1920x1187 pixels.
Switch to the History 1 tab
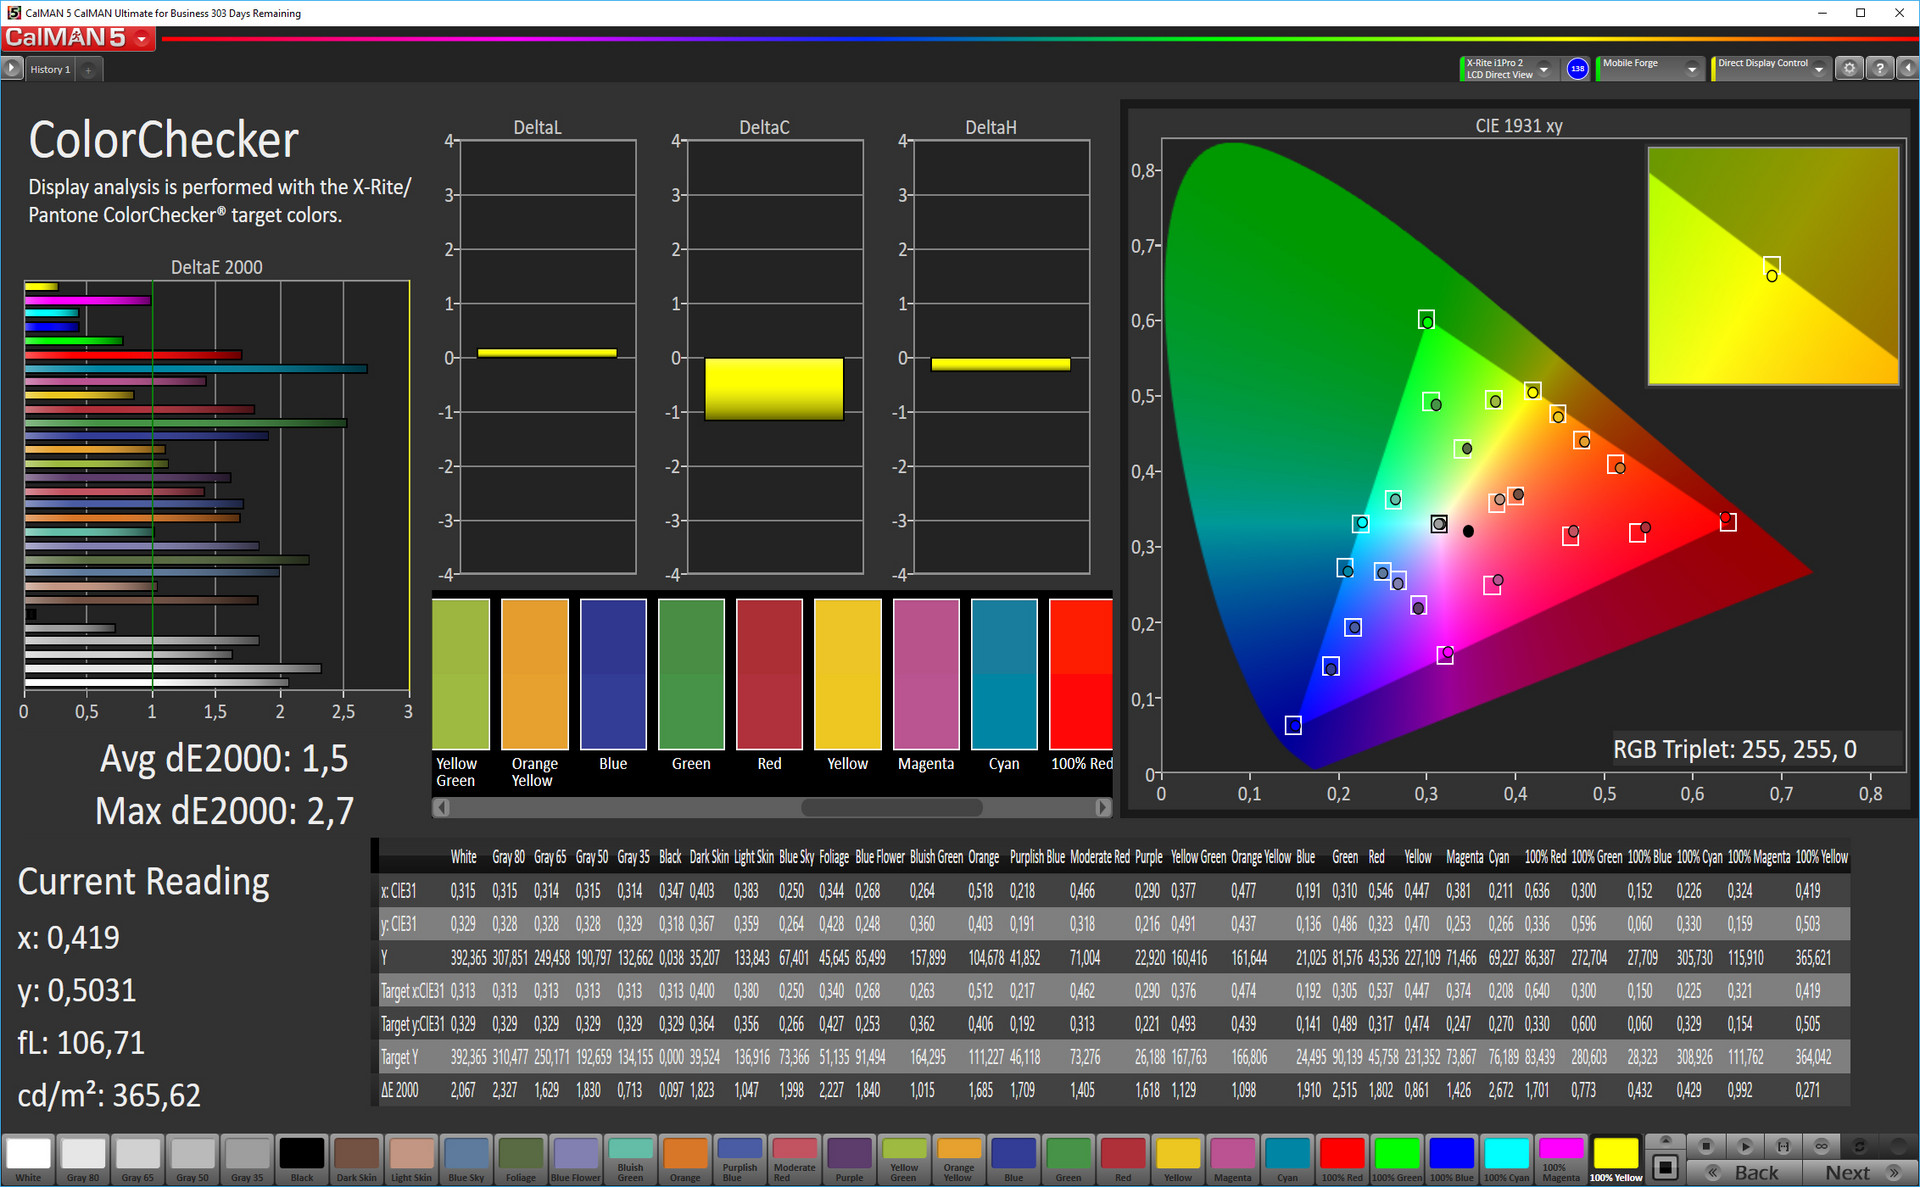[50, 69]
